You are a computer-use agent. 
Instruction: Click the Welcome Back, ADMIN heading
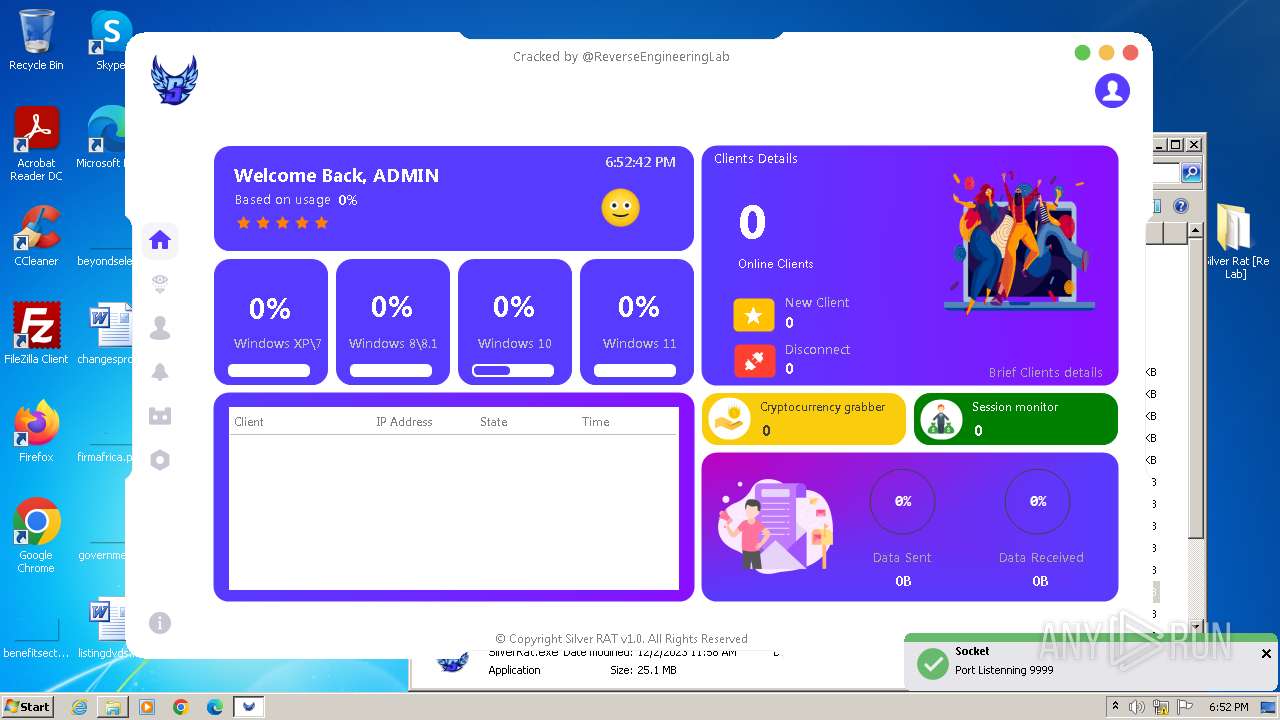point(336,175)
